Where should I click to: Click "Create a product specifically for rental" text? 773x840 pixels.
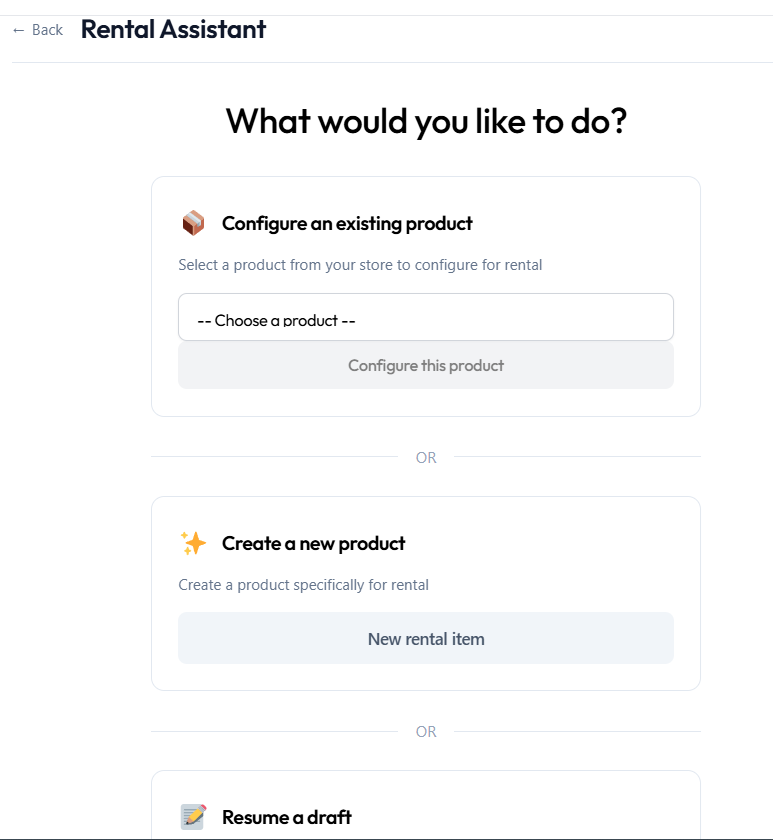303,585
